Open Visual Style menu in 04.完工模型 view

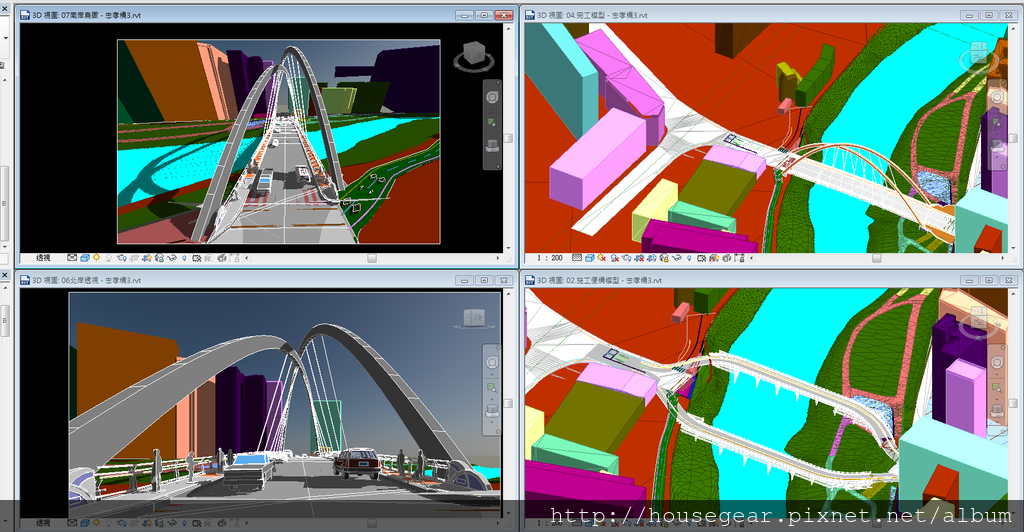[590, 258]
